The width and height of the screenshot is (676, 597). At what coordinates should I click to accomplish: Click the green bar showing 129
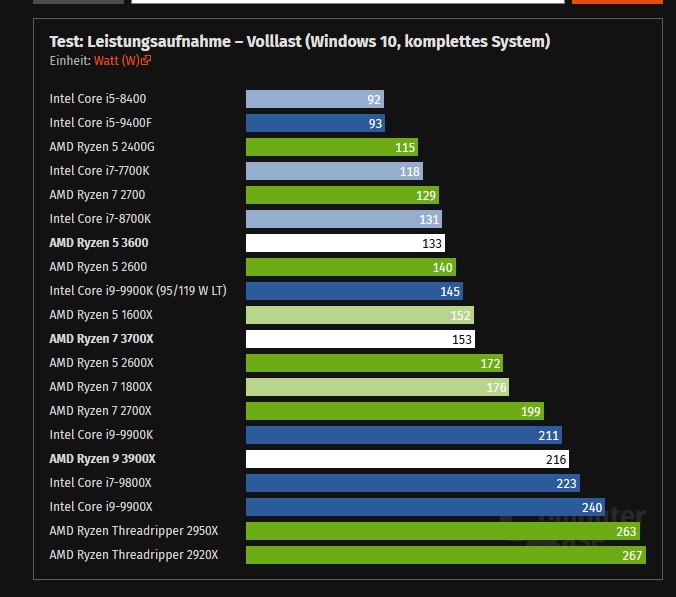[x=342, y=195]
